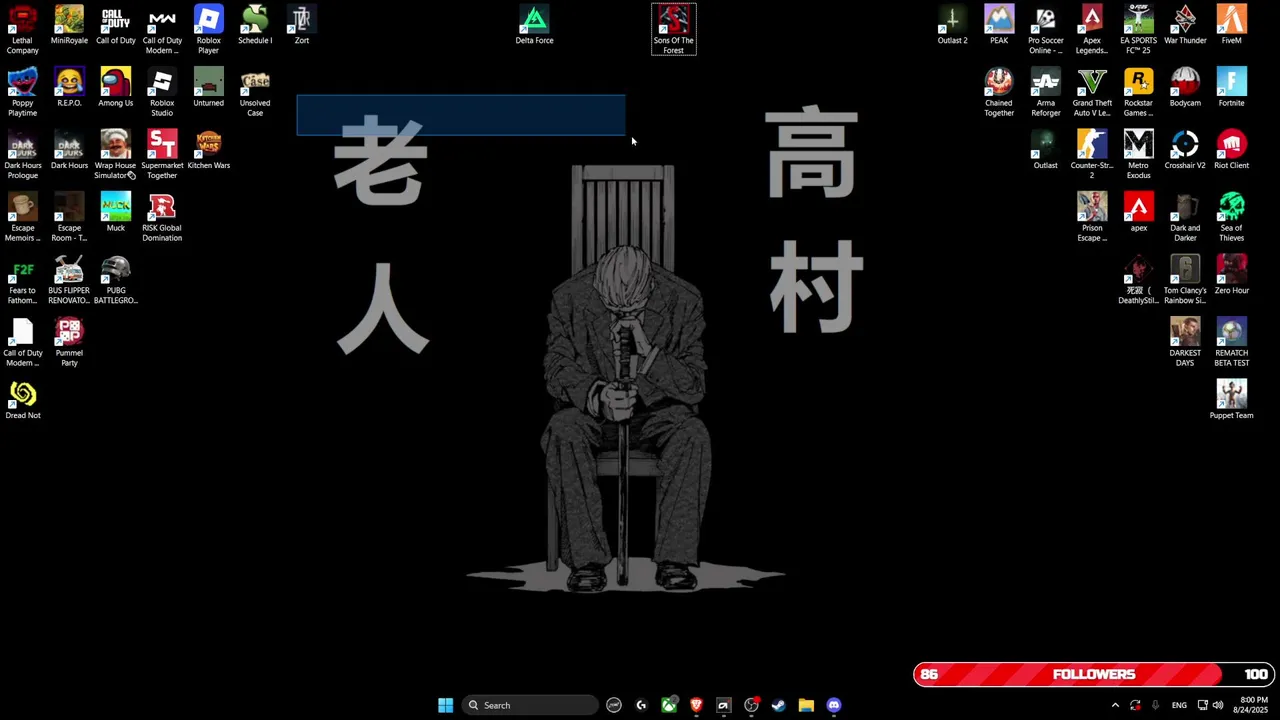Select REMATCH BETA TEST shortcut

(x=1231, y=342)
